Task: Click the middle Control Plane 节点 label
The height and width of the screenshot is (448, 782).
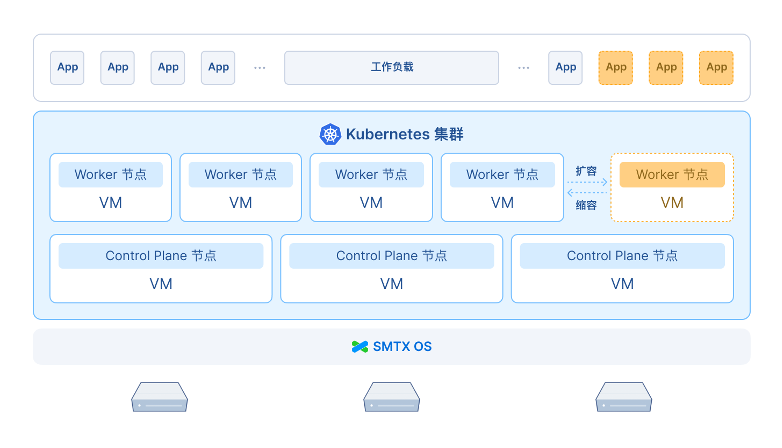Action: point(391,256)
